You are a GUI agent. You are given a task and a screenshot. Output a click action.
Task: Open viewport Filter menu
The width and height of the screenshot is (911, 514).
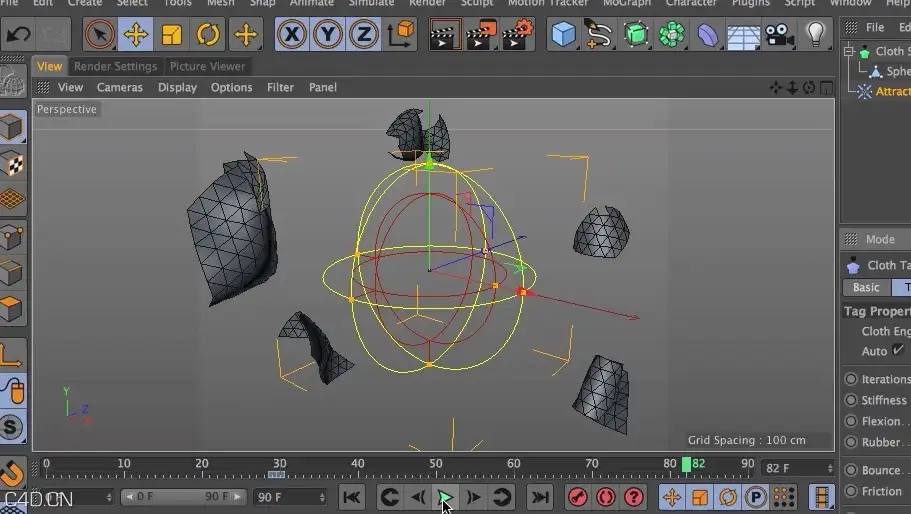[x=280, y=87]
